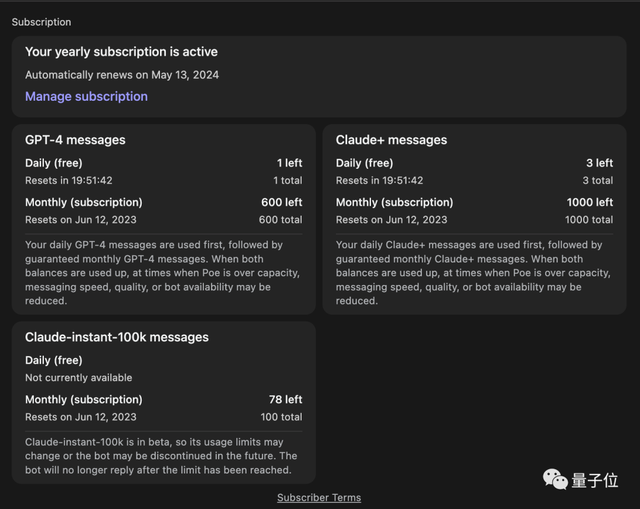
Task: Click the 'Not currently available' status text
Action: (x=78, y=378)
